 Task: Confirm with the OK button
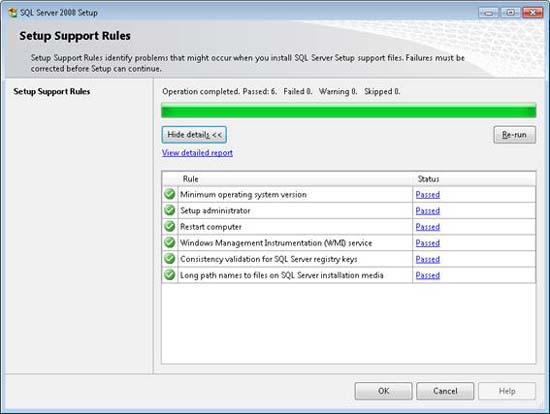(x=383, y=391)
